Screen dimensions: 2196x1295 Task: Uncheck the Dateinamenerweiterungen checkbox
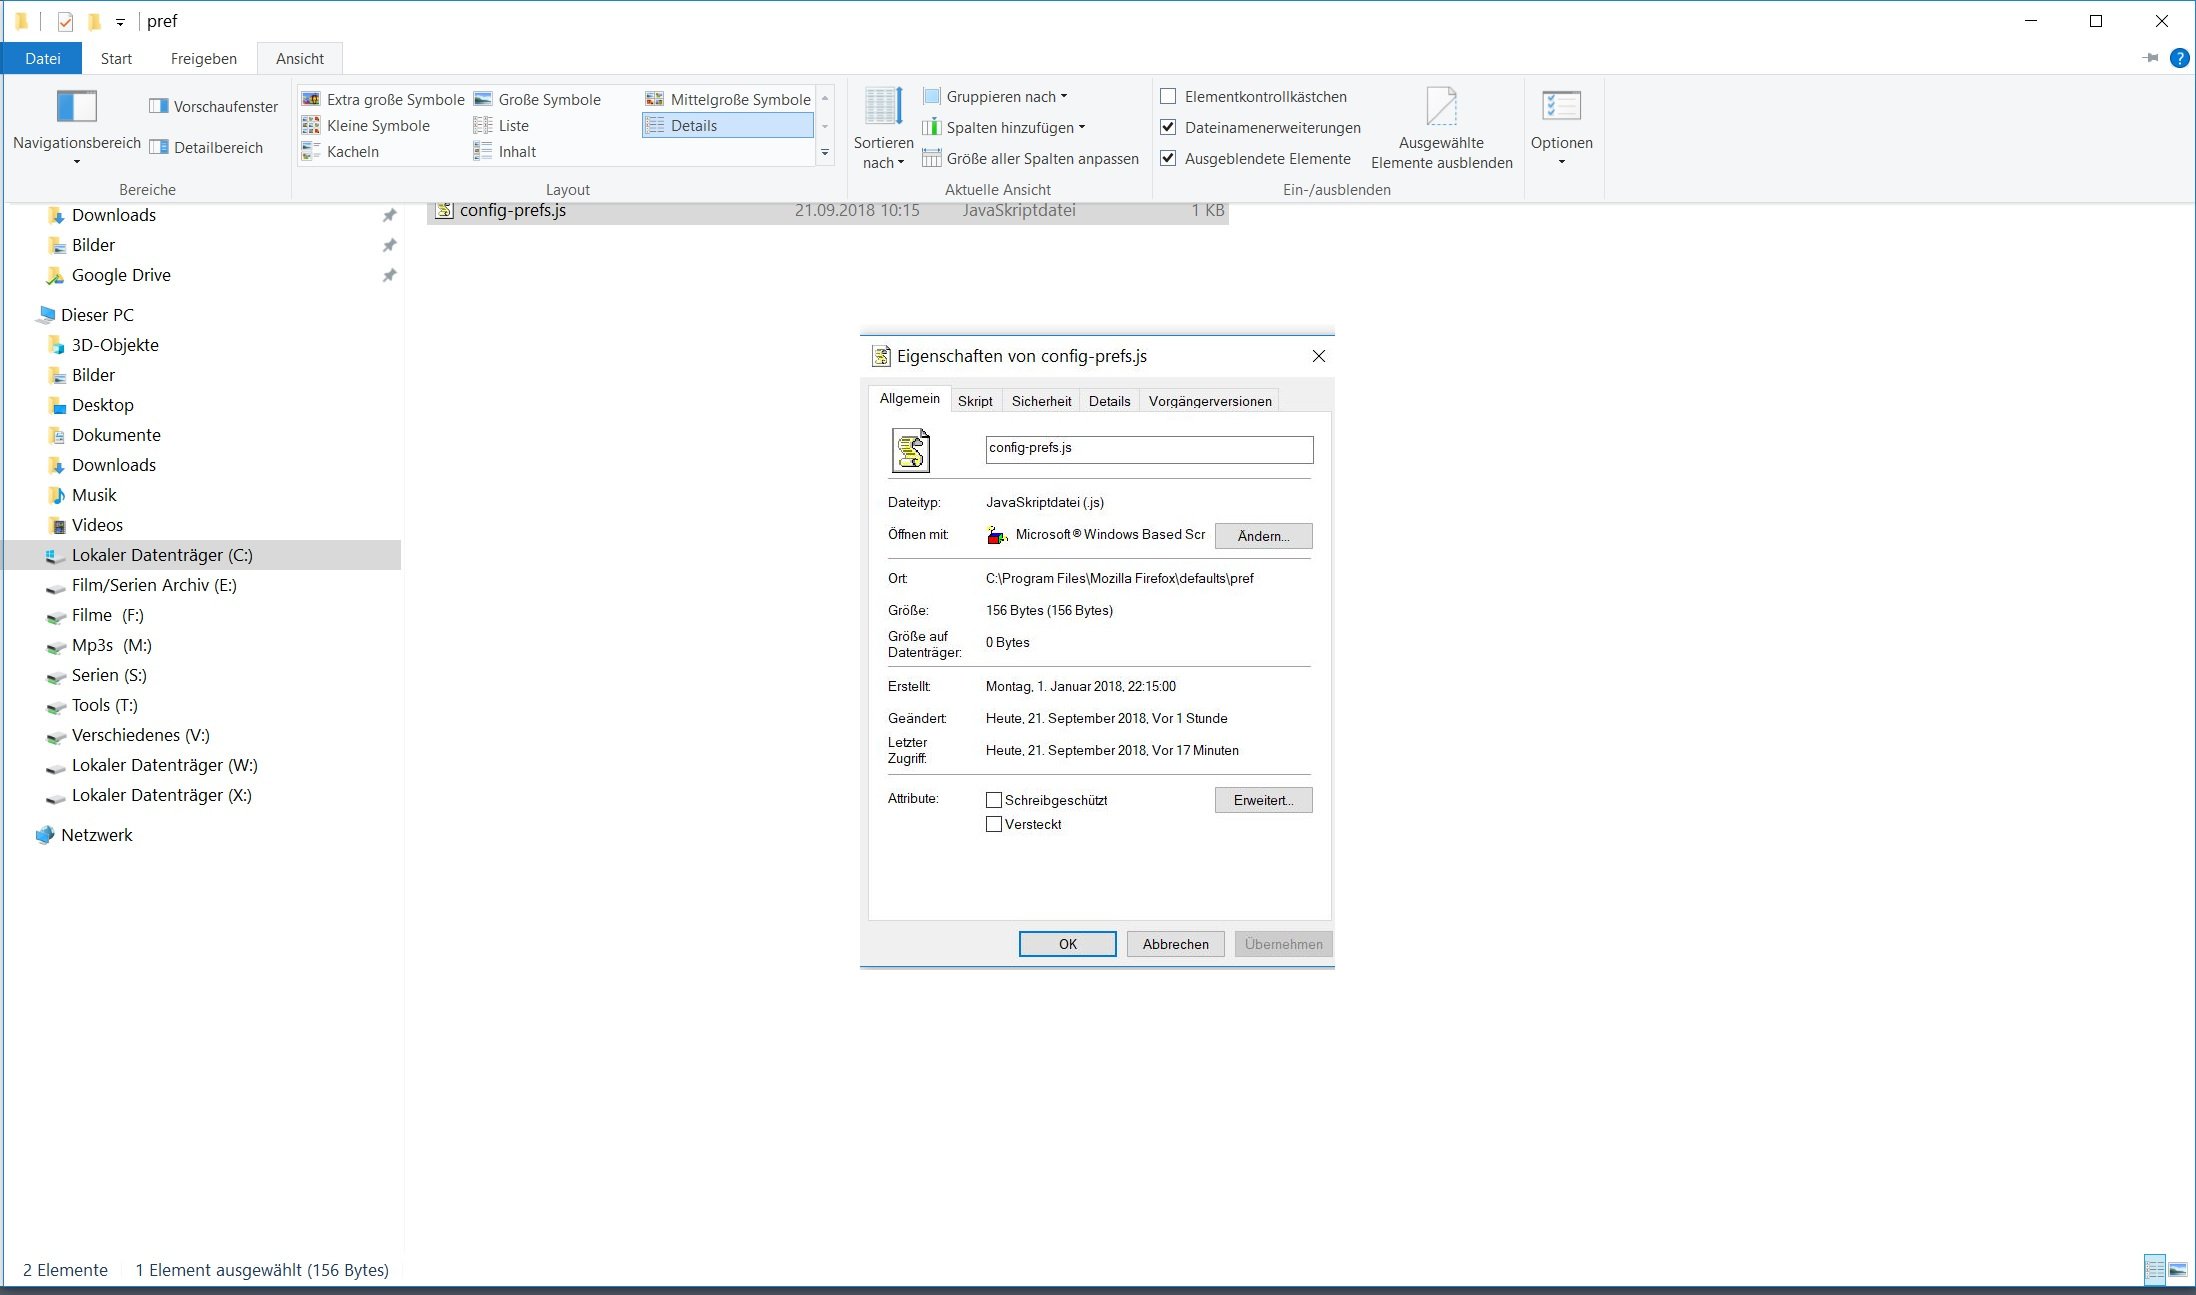[x=1168, y=127]
